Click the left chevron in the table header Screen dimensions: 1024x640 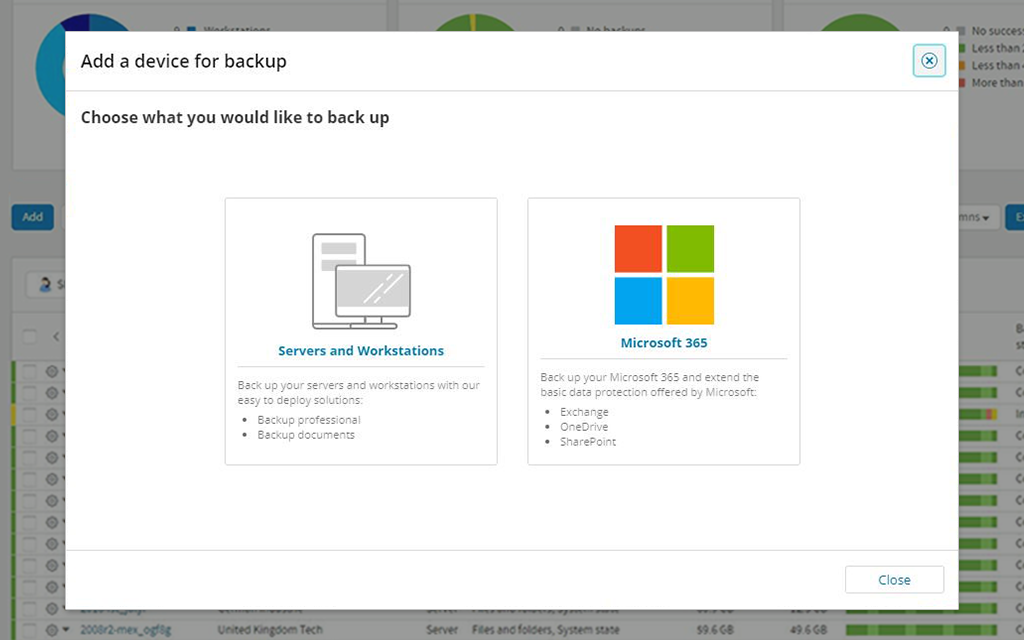[56, 336]
